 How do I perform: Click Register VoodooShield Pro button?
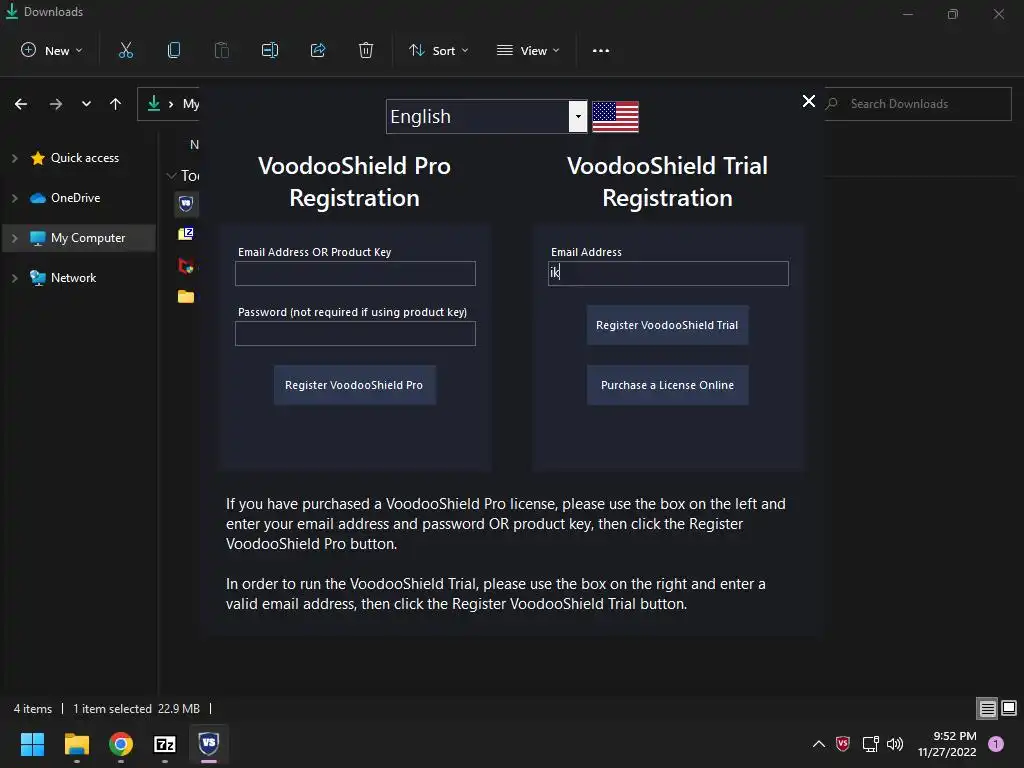(355, 385)
